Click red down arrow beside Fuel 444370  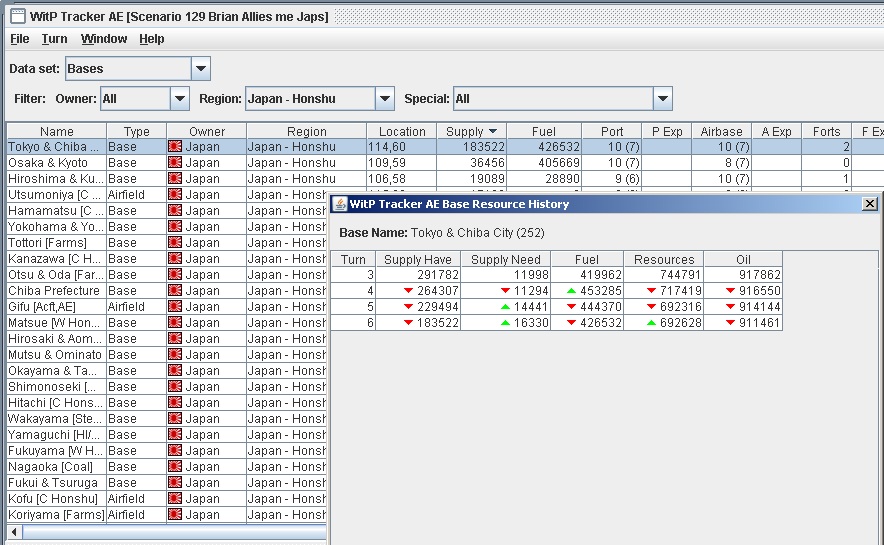571,307
